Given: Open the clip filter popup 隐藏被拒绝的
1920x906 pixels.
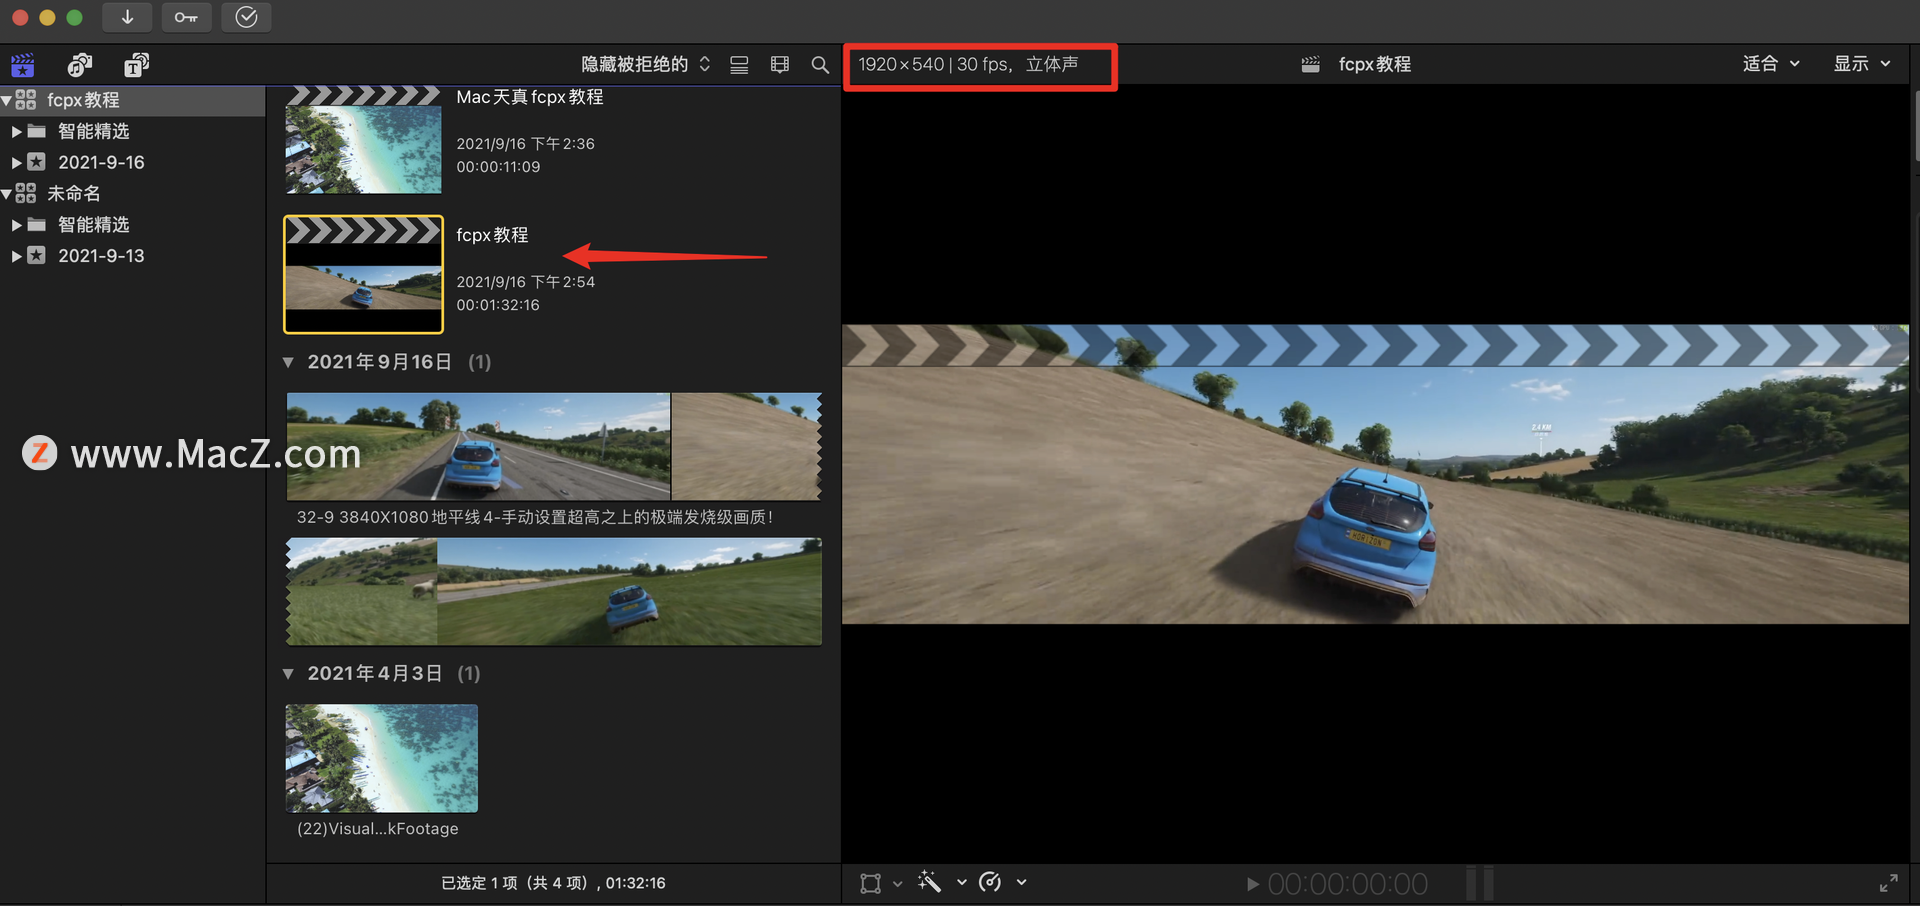Looking at the screenshot, I should 646,64.
